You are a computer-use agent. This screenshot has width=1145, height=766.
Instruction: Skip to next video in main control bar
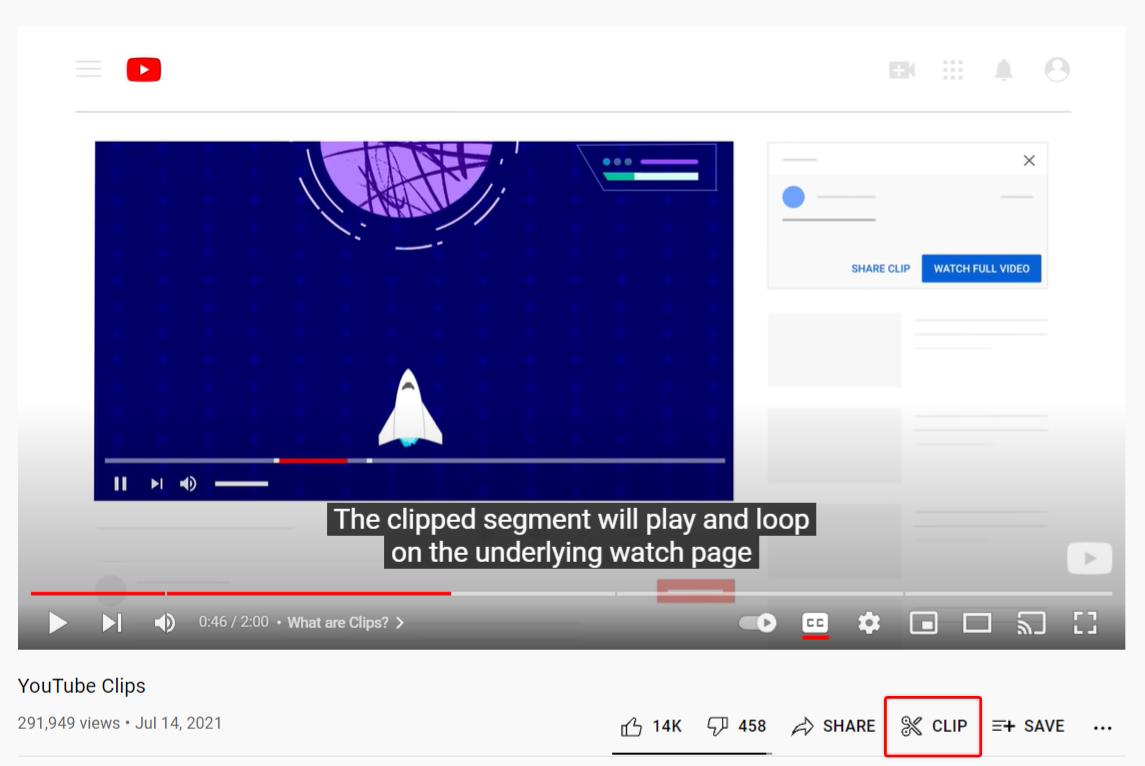click(112, 623)
